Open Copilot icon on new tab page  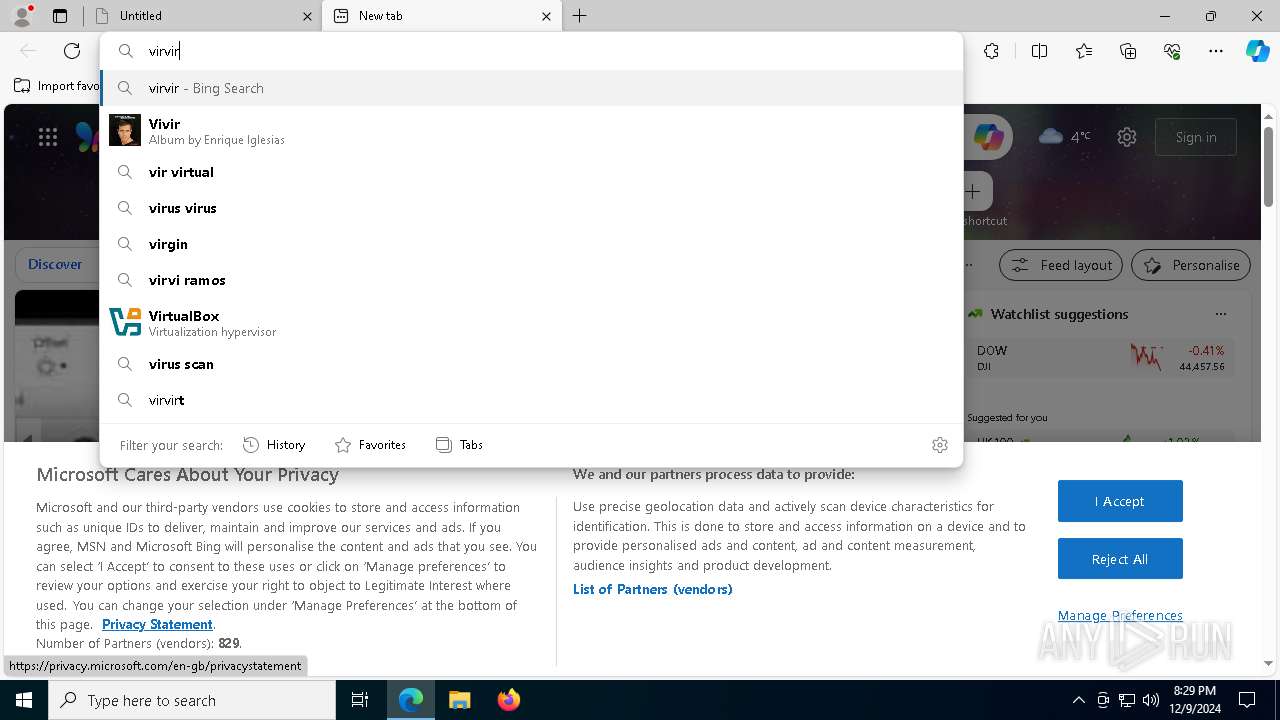(989, 137)
